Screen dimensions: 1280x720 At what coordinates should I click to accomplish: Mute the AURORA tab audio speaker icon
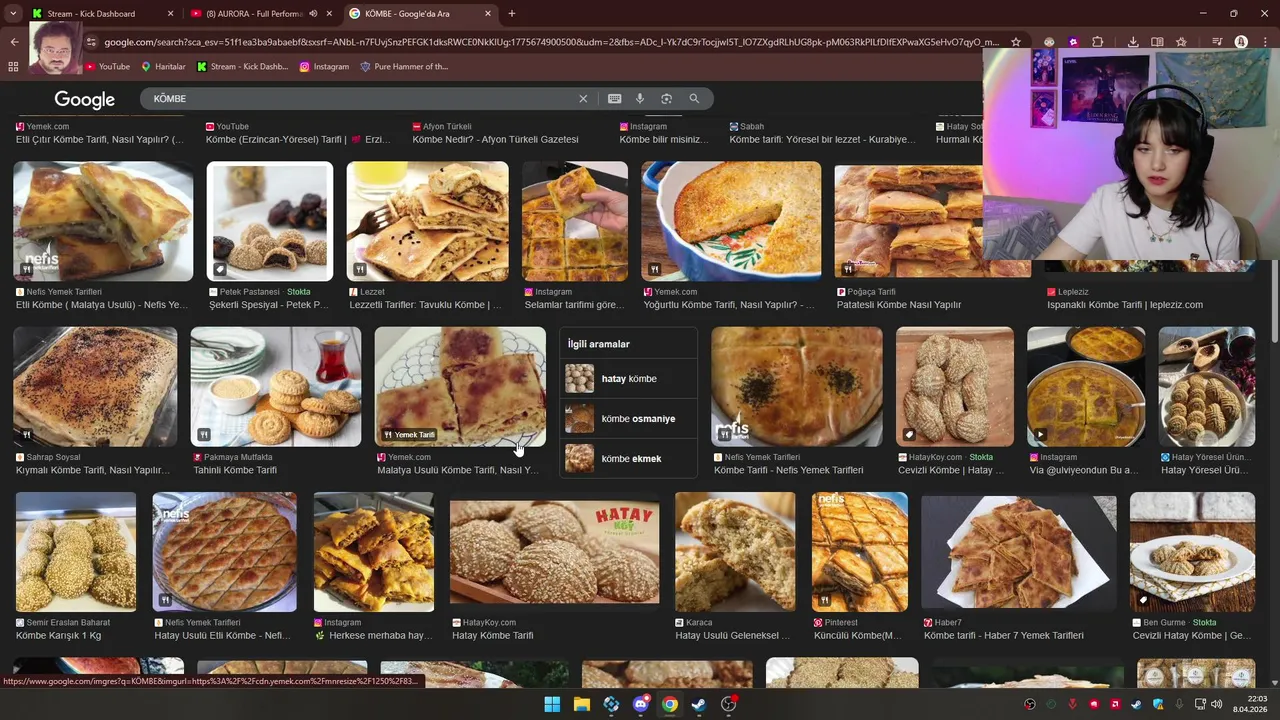pos(313,14)
